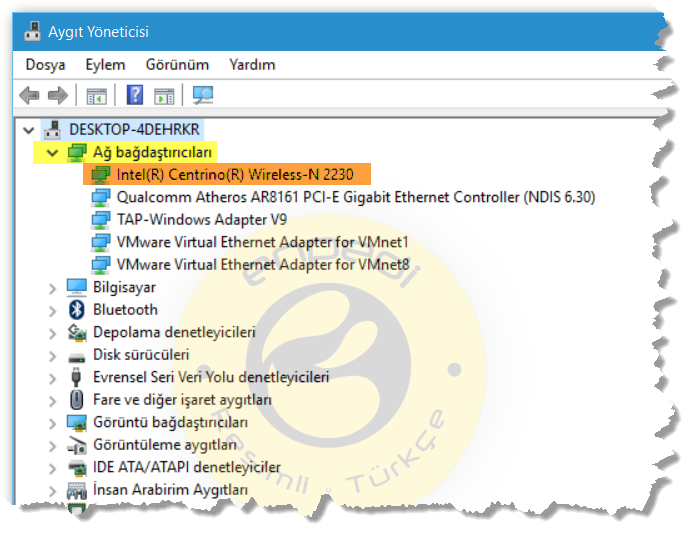Click the Aygıt Yöneticisi title bar icon
This screenshot has height=540, width=696.
point(32,32)
